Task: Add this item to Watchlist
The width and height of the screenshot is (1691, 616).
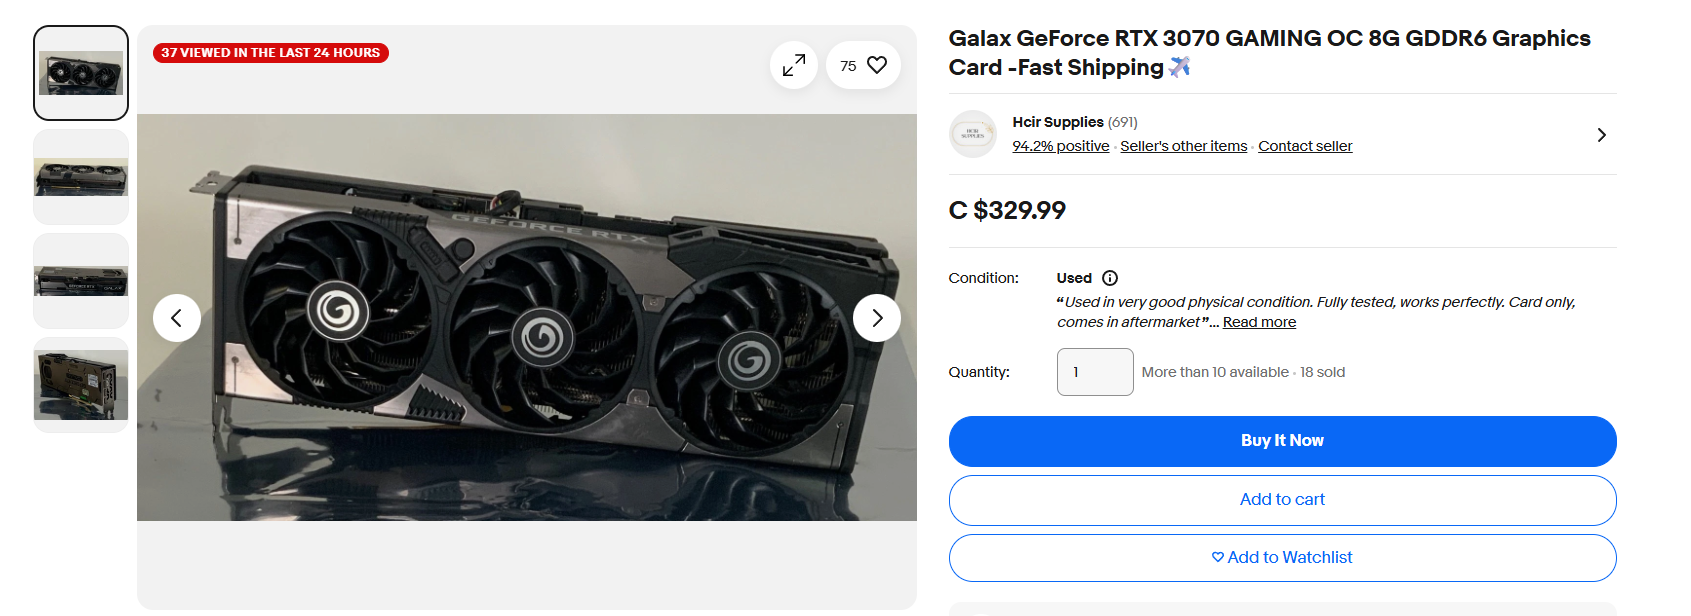Action: (x=1282, y=558)
